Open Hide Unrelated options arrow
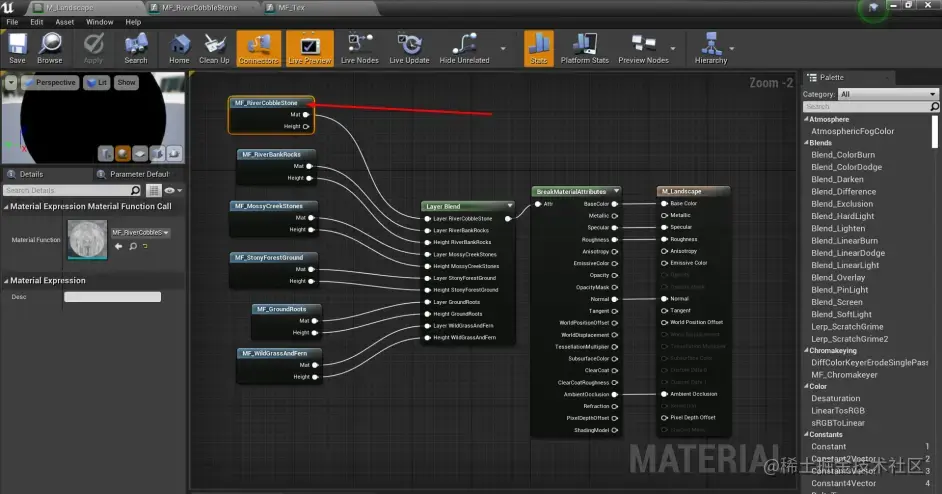Image resolution: width=942 pixels, height=494 pixels. click(503, 48)
